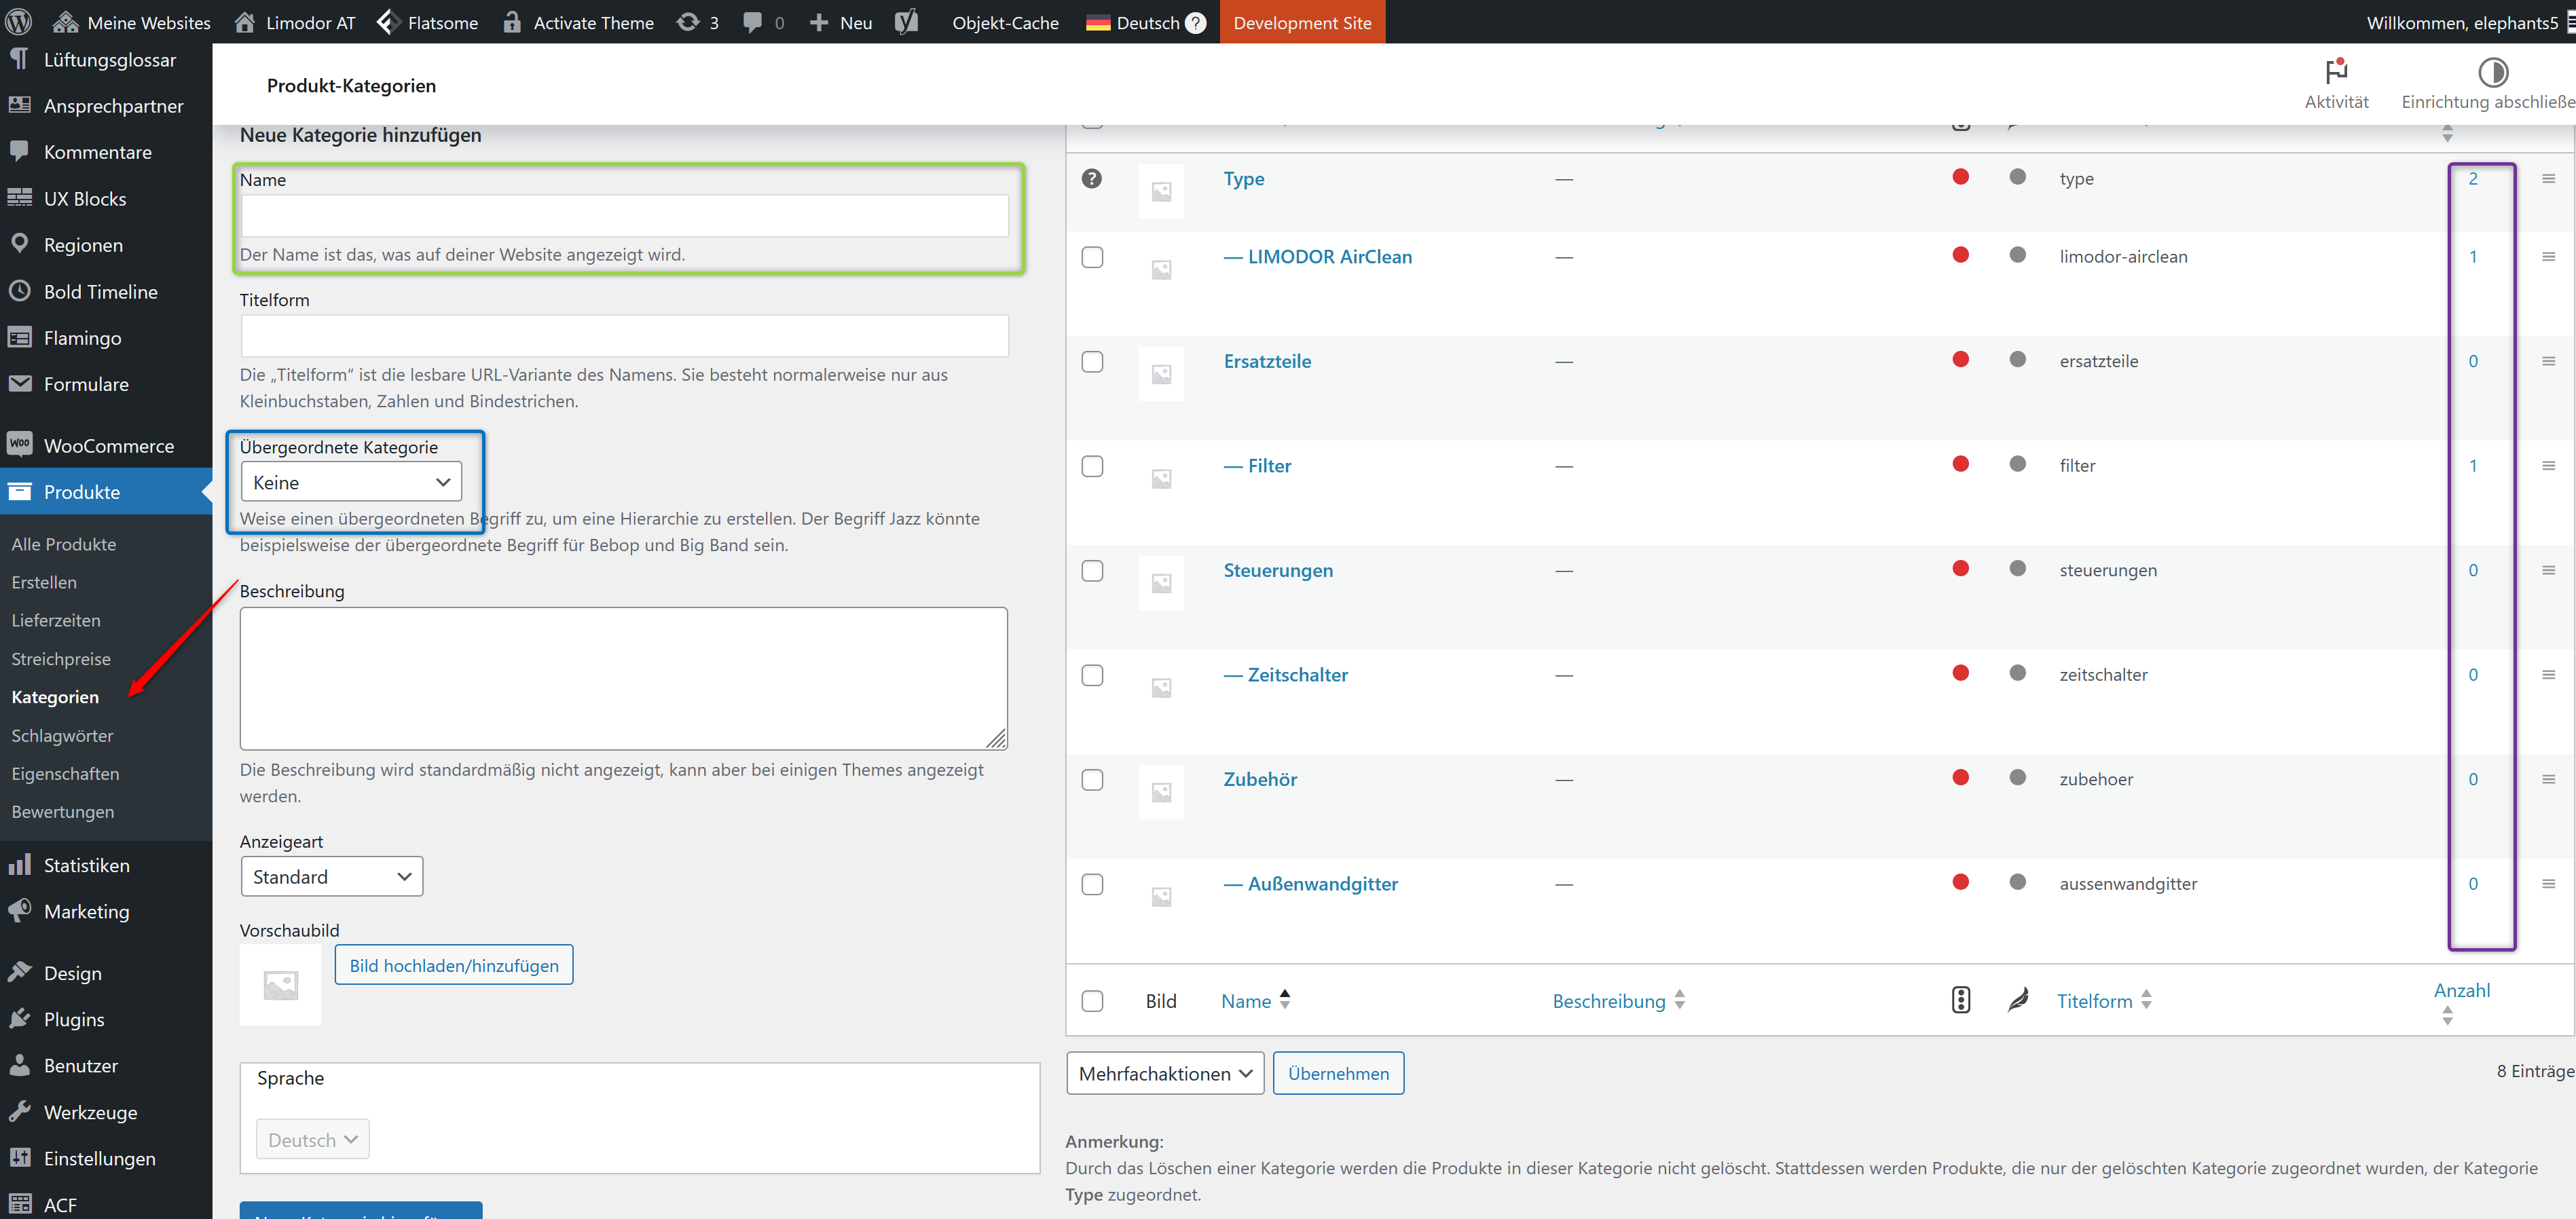
Task: Tick checkbox for LIMODOR AirClean
Action: coord(1092,257)
